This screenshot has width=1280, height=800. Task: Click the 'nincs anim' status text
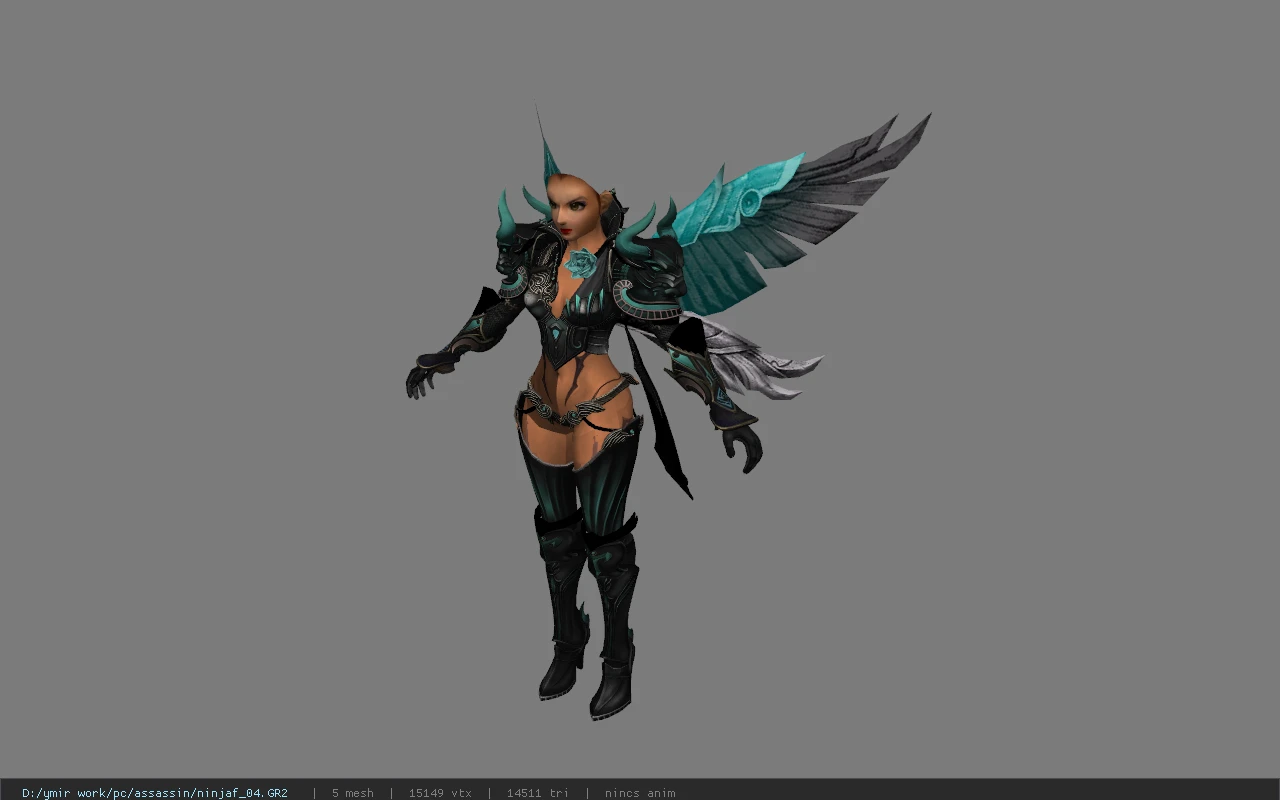pyautogui.click(x=640, y=793)
